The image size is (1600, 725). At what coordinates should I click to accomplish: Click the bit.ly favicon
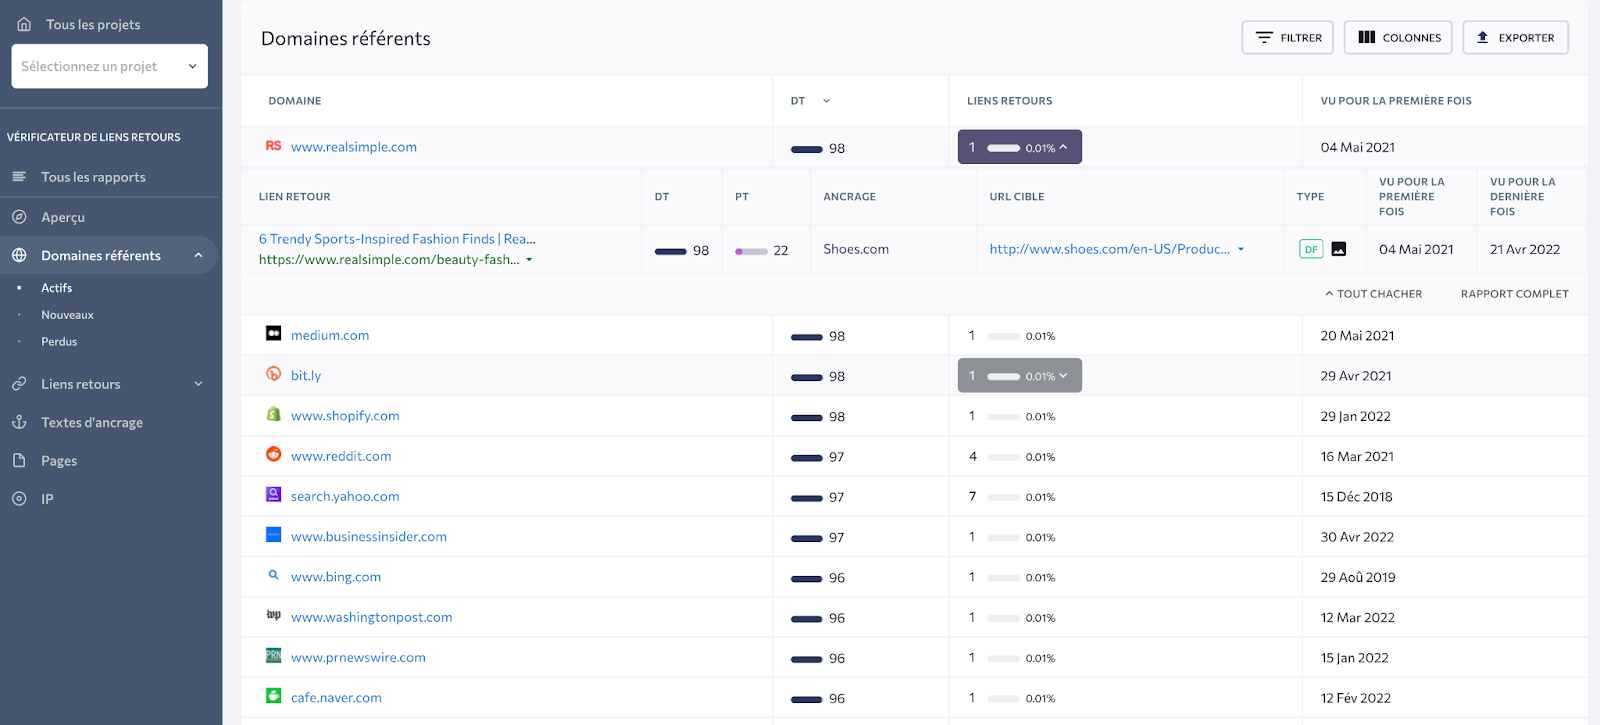(273, 374)
